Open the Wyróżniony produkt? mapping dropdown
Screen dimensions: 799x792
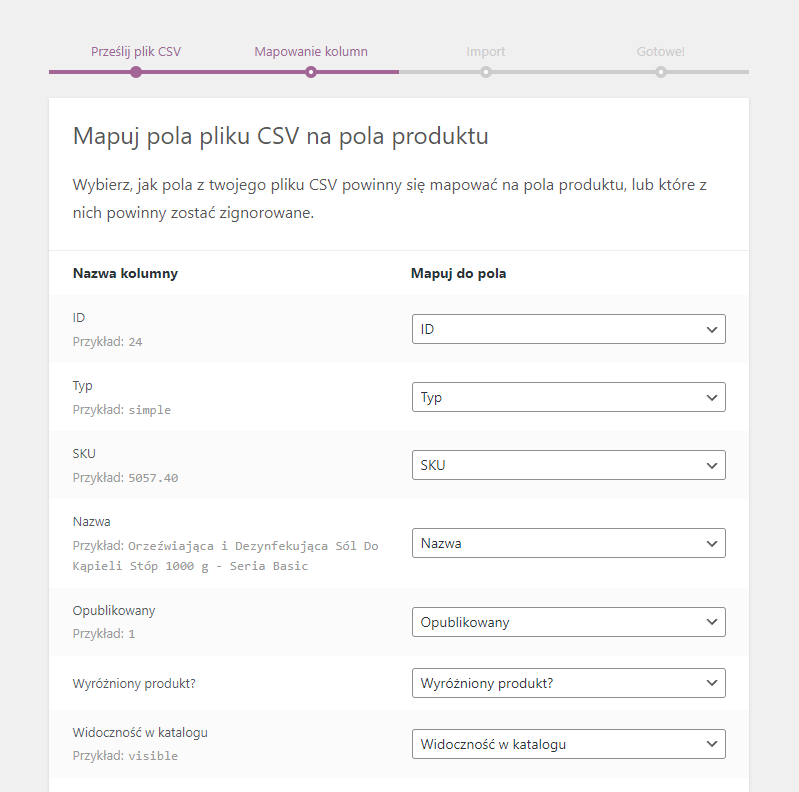point(569,683)
